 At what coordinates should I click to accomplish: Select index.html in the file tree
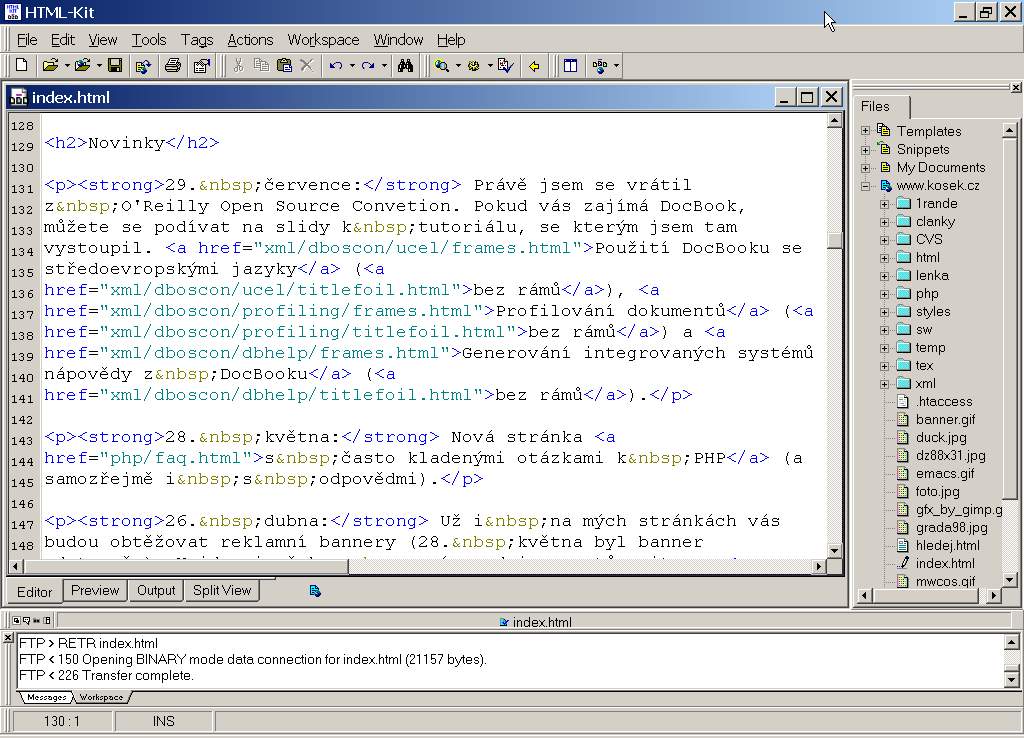[944, 563]
